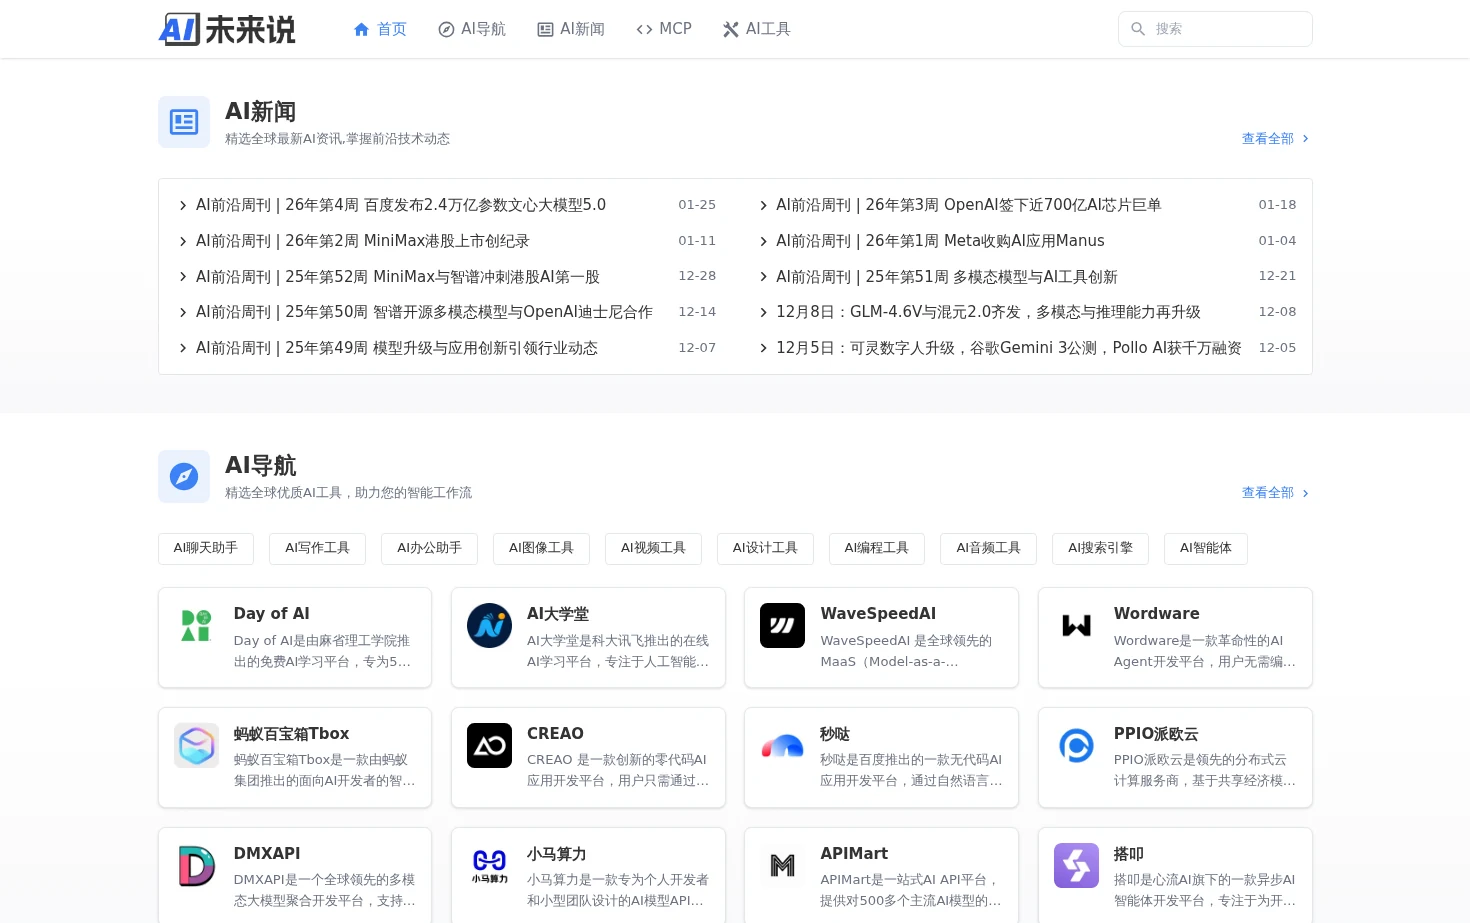The height and width of the screenshot is (923, 1470).
Task: Open news 12月5日 可灵数字人升级
Action: click(x=1009, y=348)
